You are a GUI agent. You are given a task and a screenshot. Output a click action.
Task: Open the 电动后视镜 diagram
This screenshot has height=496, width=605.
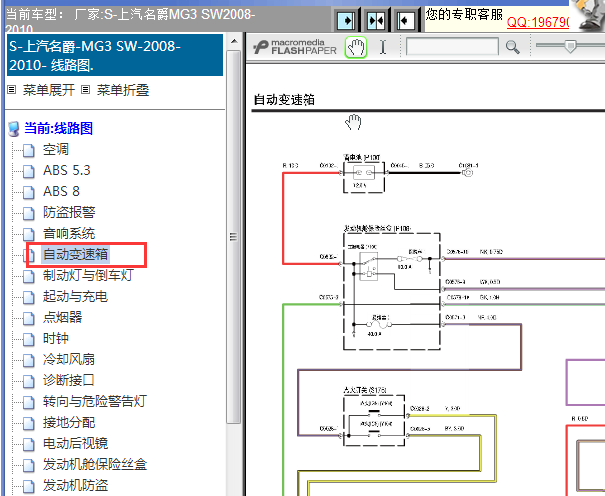point(76,443)
